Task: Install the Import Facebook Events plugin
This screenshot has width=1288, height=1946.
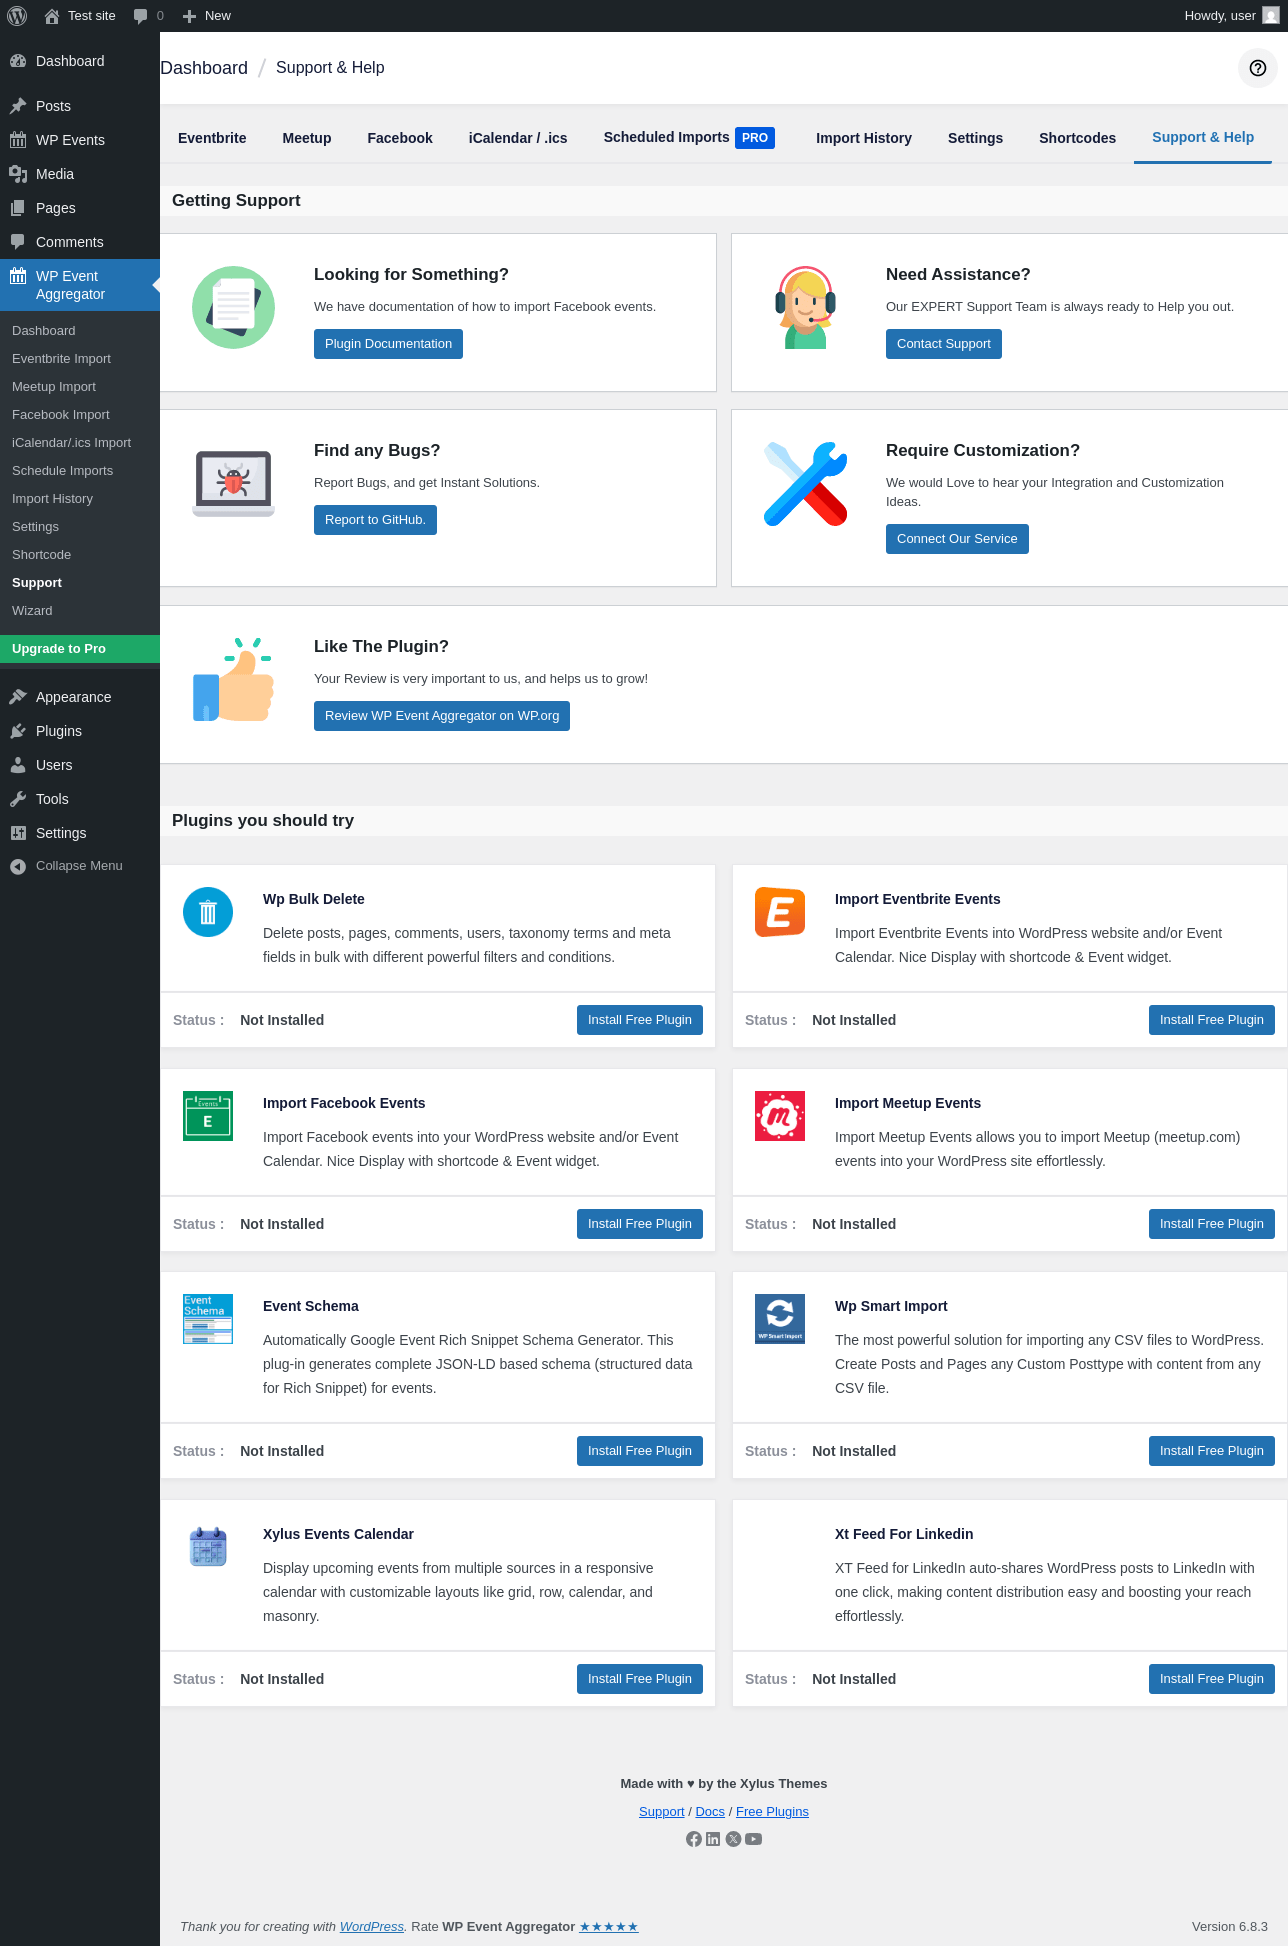Action: [640, 1224]
